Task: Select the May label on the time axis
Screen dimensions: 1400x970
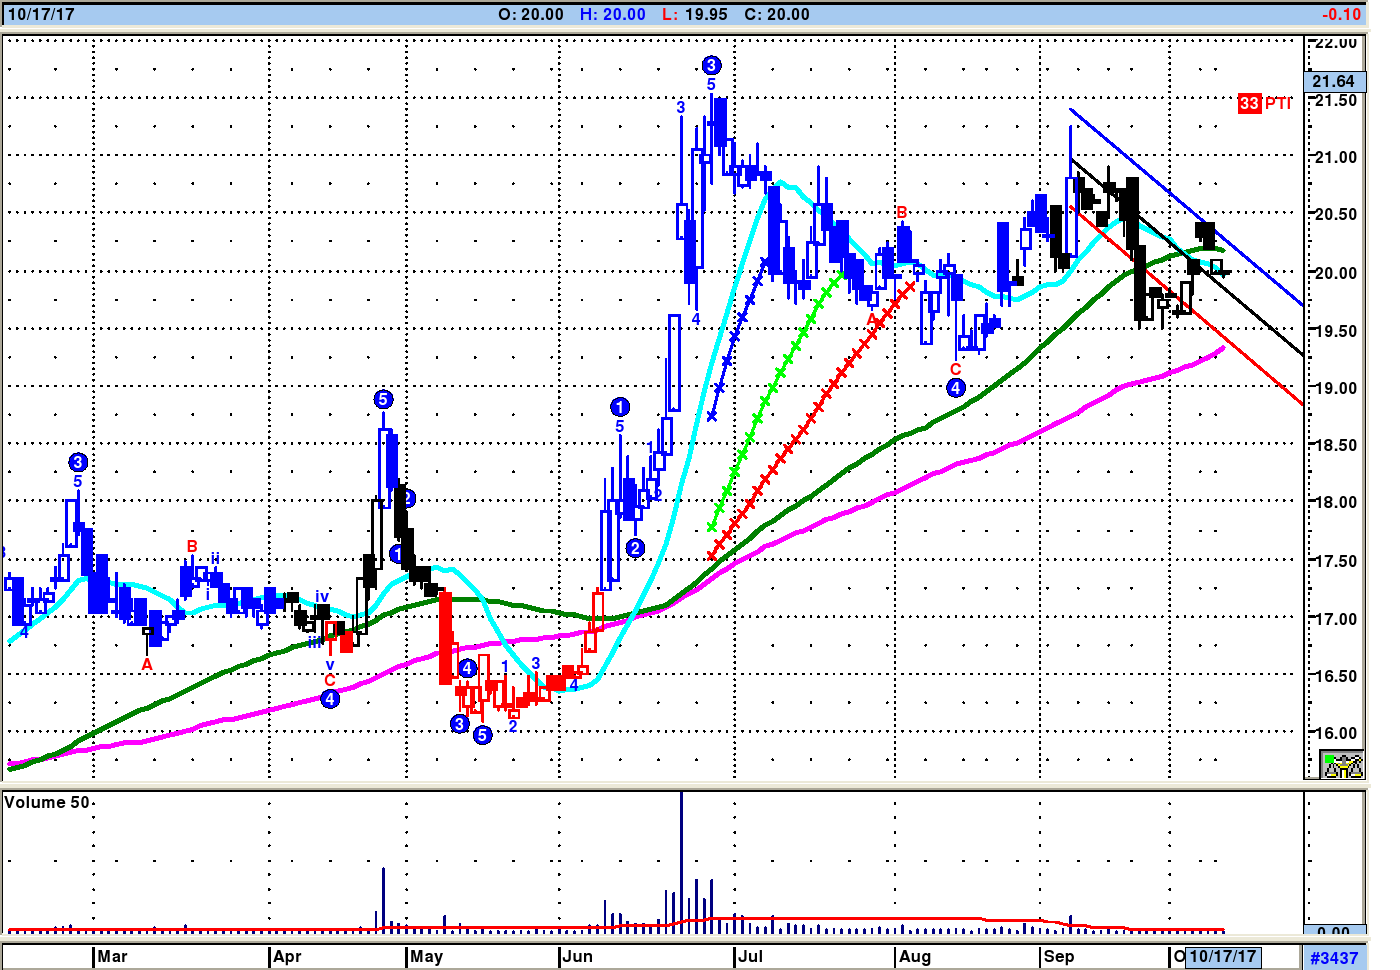Action: coord(426,957)
